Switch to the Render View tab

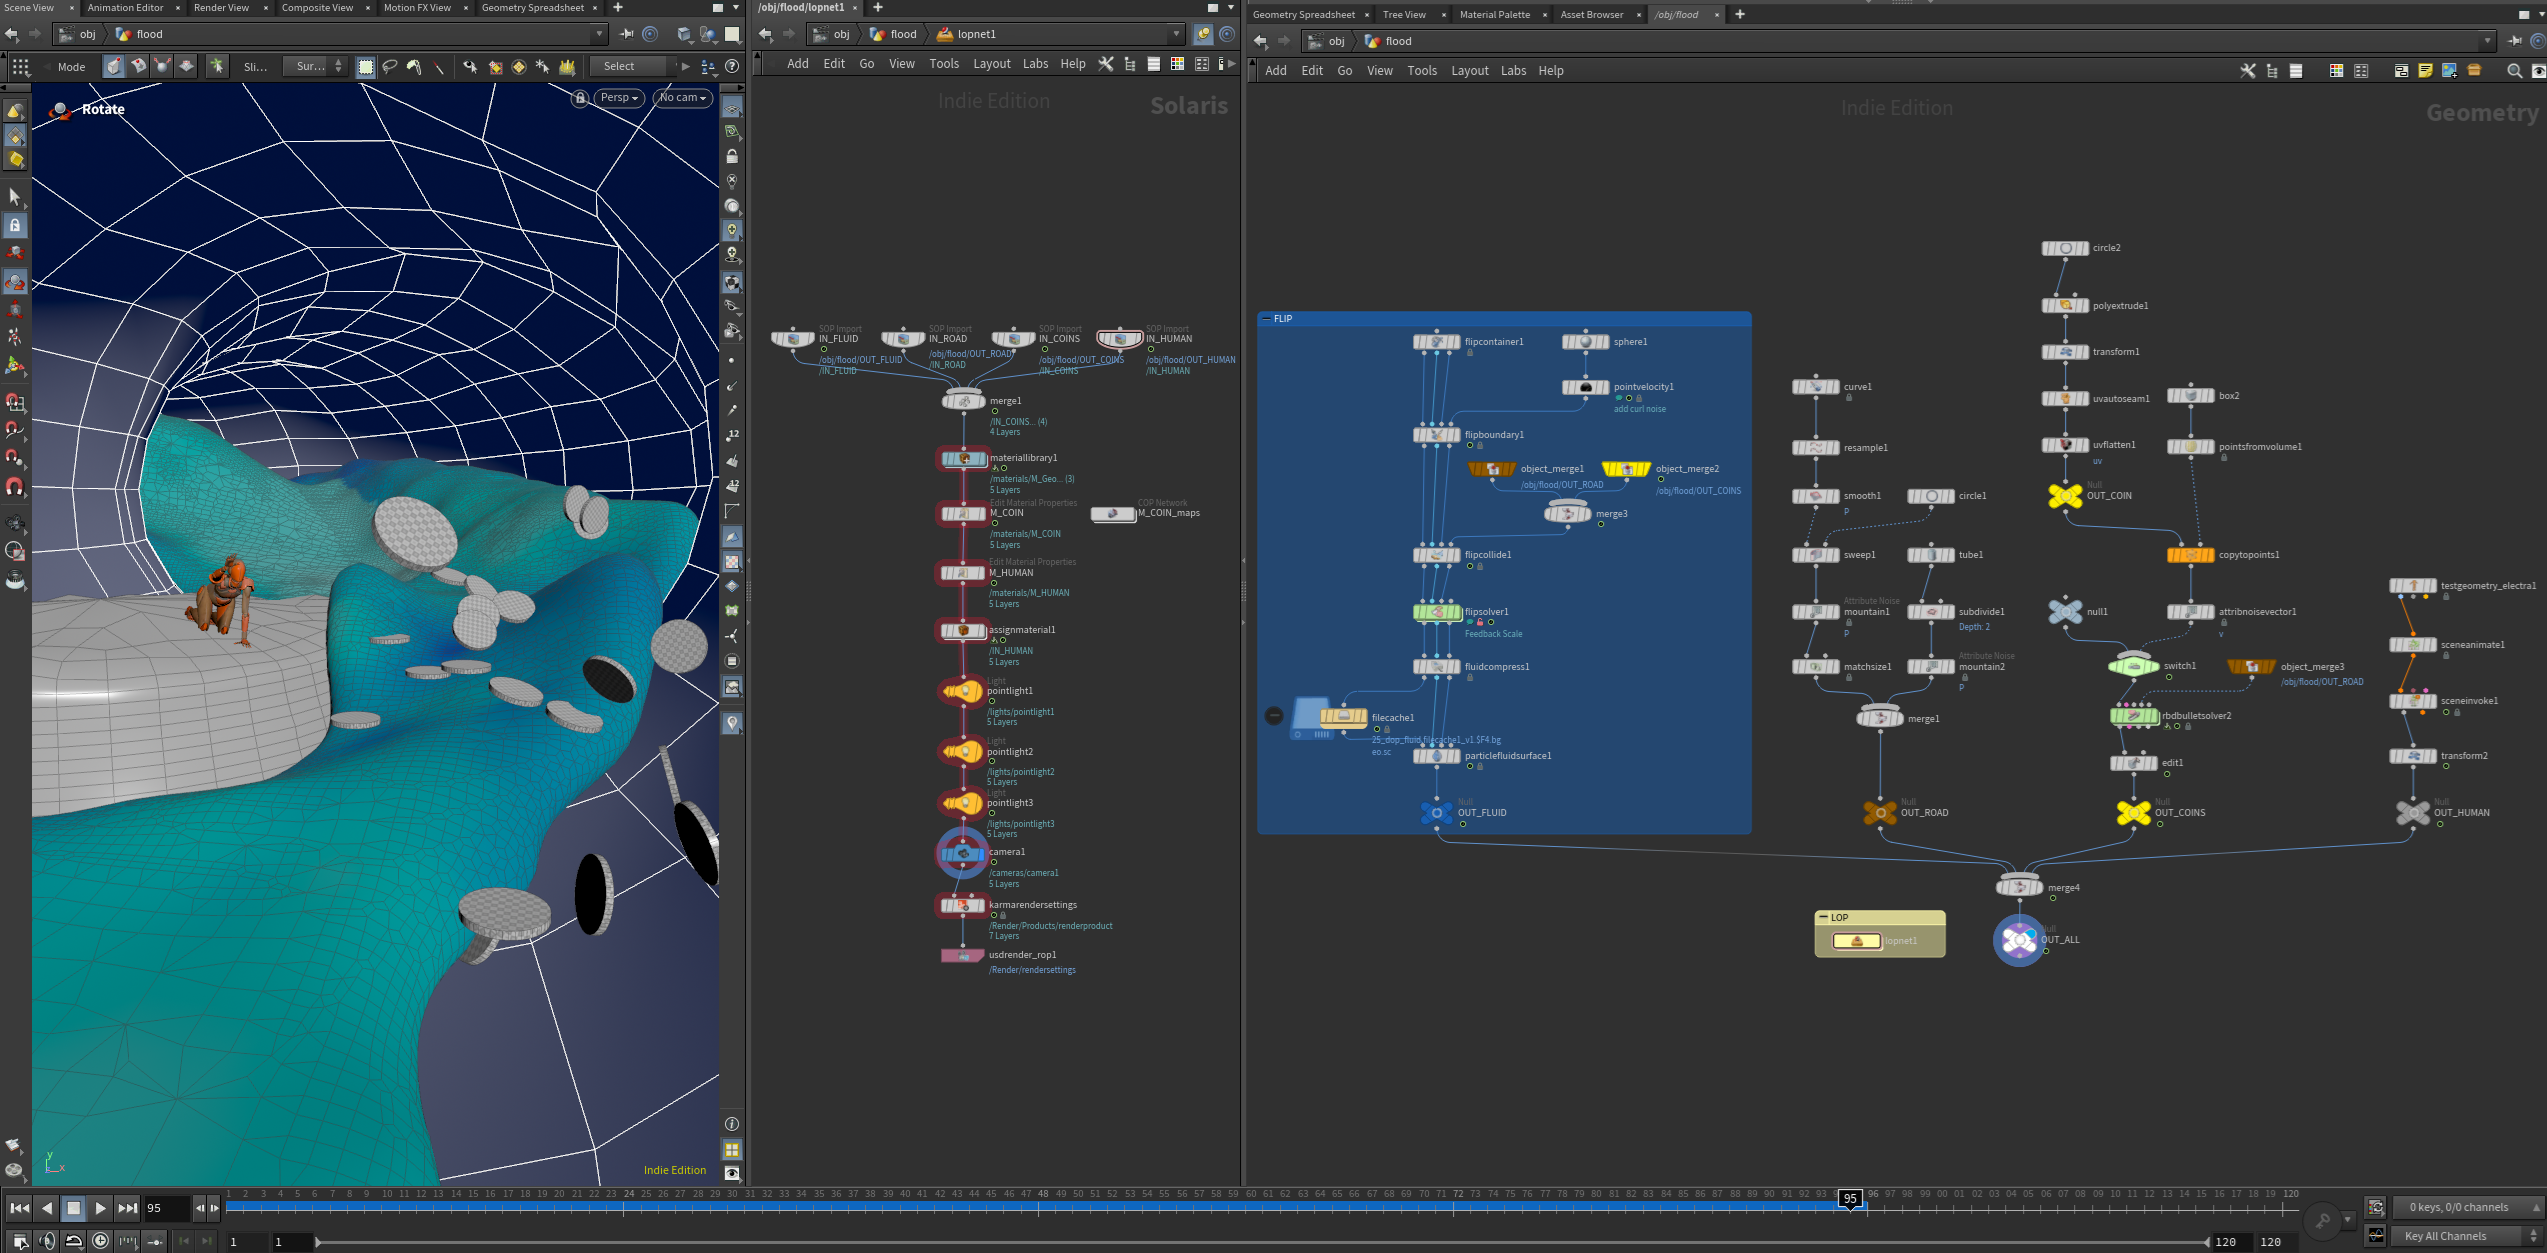click(222, 8)
